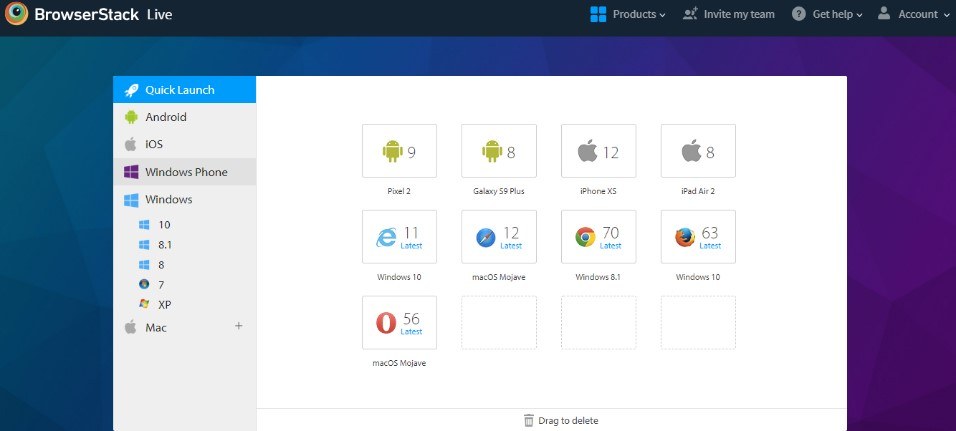Click the iPhone XS label

pyautogui.click(x=599, y=191)
